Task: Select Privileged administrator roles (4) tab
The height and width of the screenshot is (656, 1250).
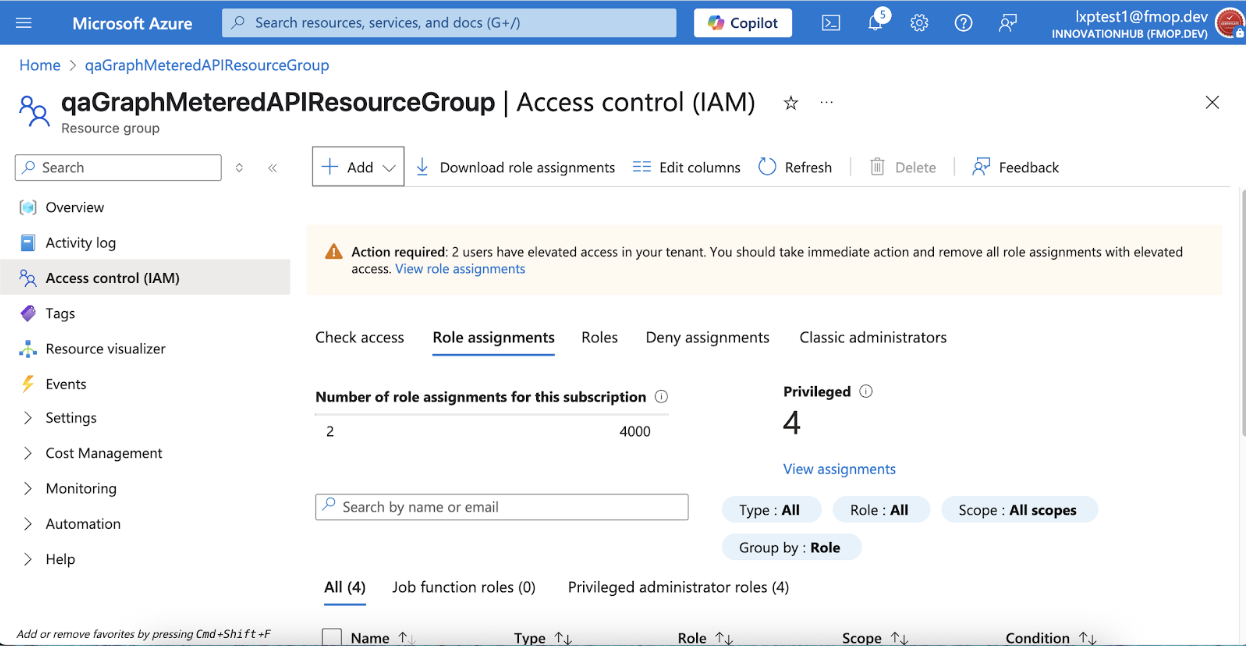Action: coord(679,587)
